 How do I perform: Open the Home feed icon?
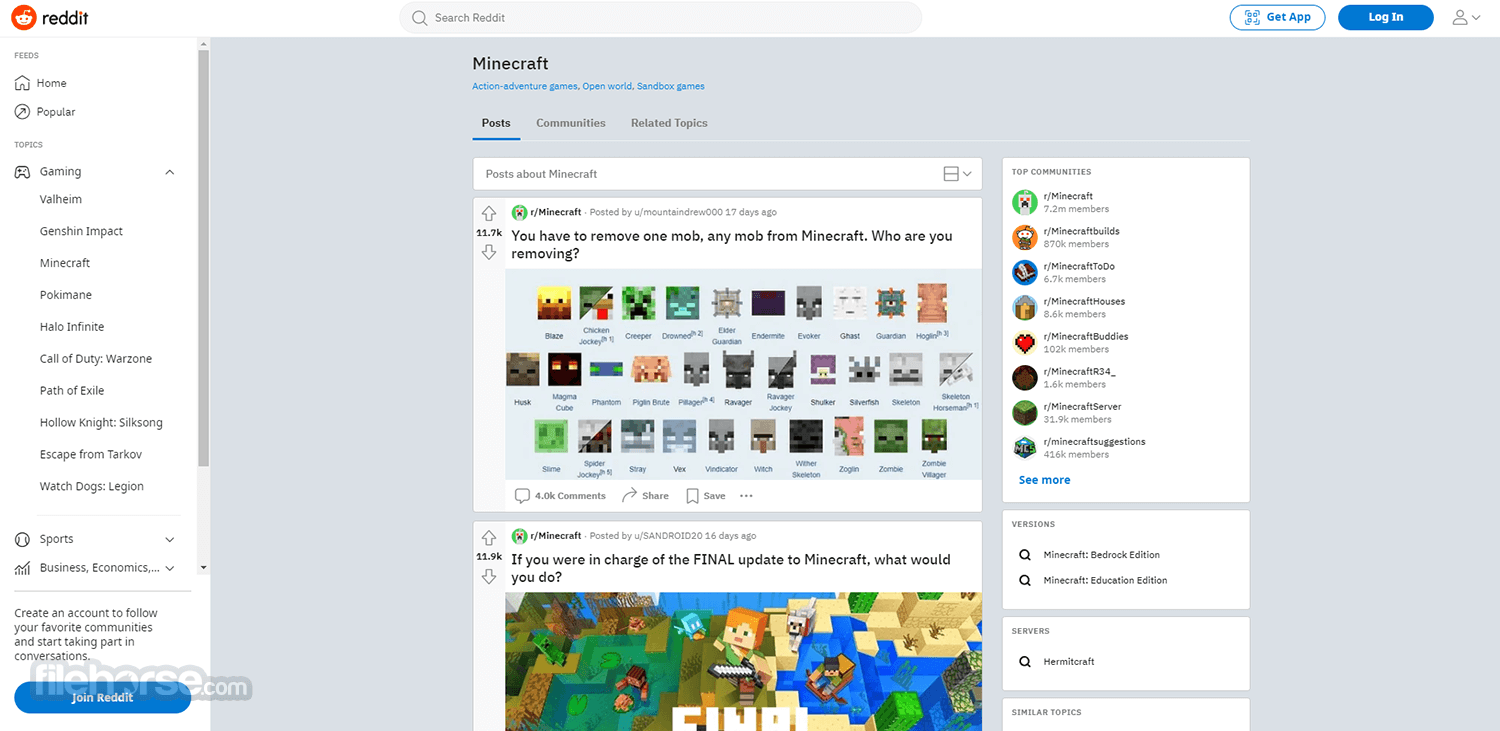pyautogui.click(x=22, y=83)
